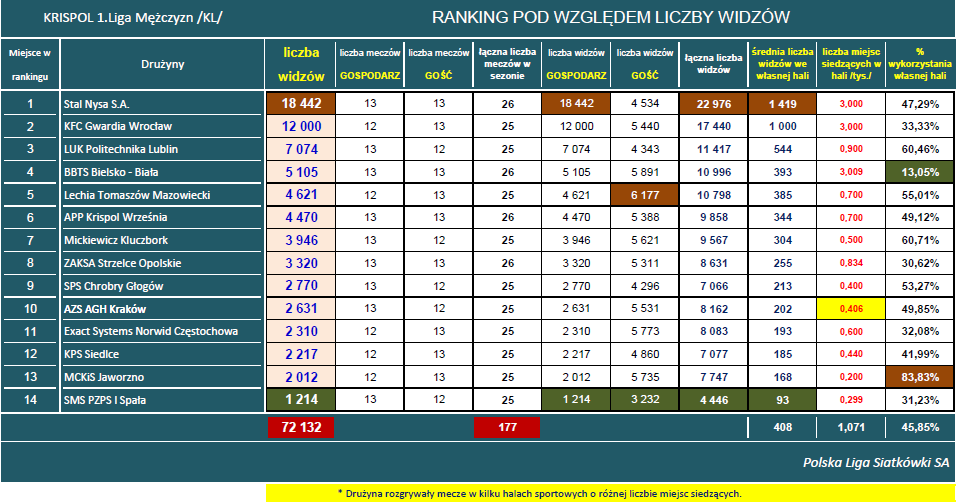This screenshot has width=956, height=502.
Task: Select Lechia Tomaszów Mazowiecki team name
Action: click(137, 195)
